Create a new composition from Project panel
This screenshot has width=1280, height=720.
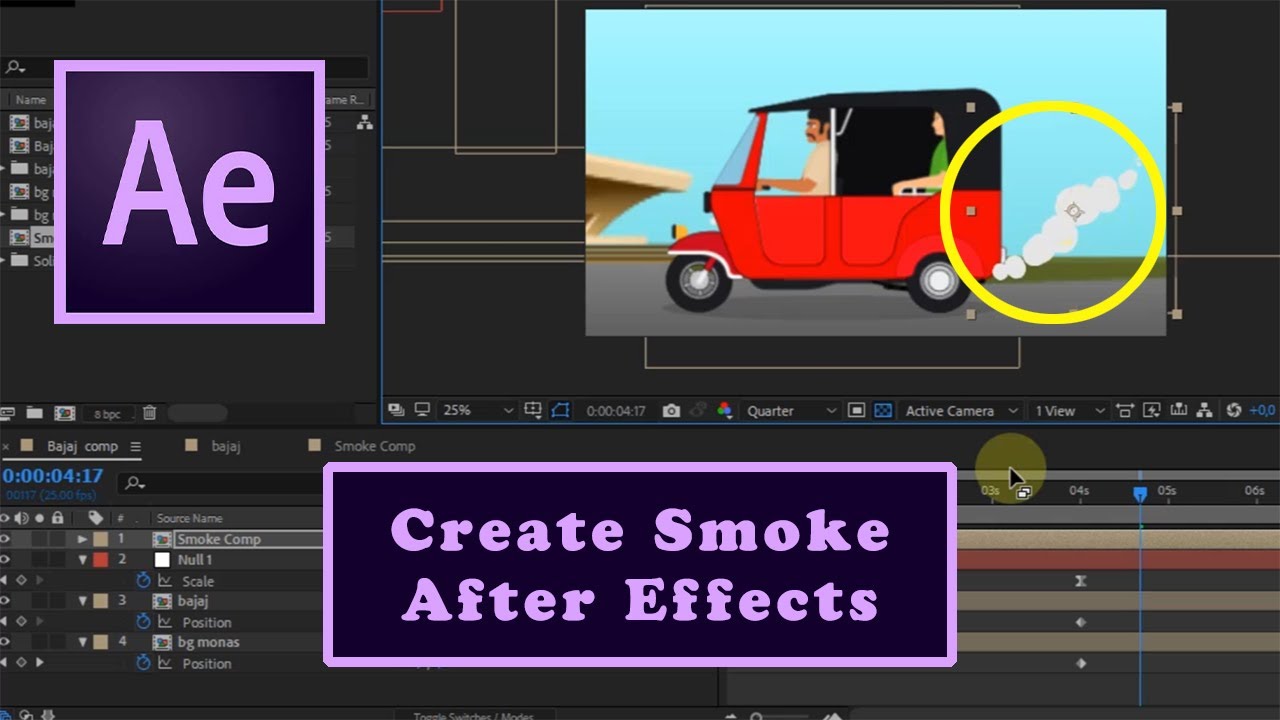coord(64,412)
